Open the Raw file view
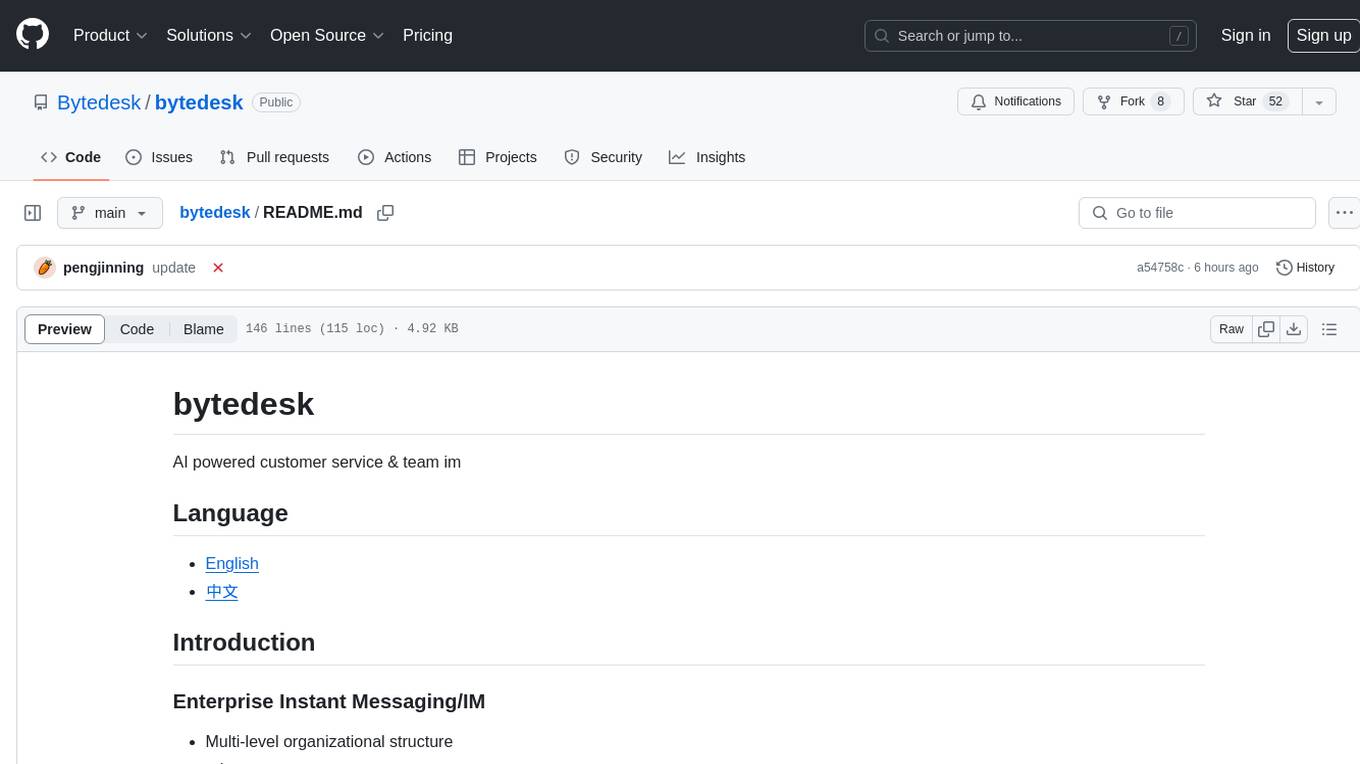Screen dimensions: 1360x764 1231,329
